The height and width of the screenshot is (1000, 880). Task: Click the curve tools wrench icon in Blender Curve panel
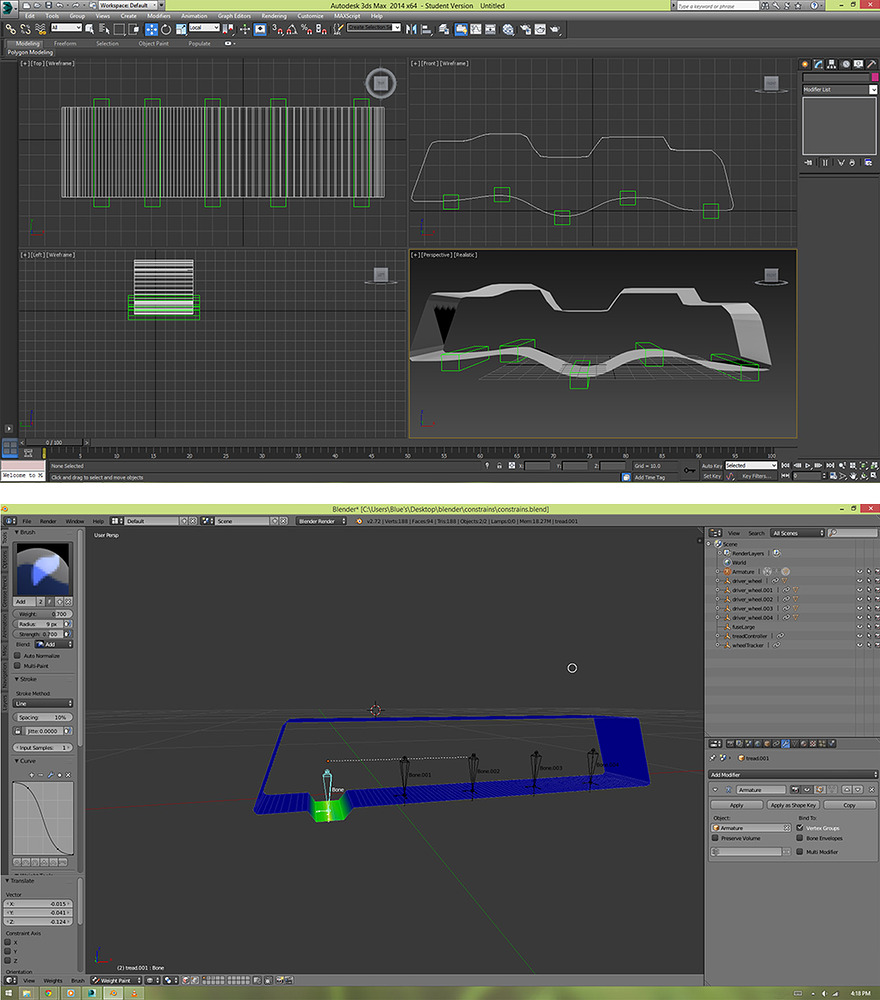[50, 775]
